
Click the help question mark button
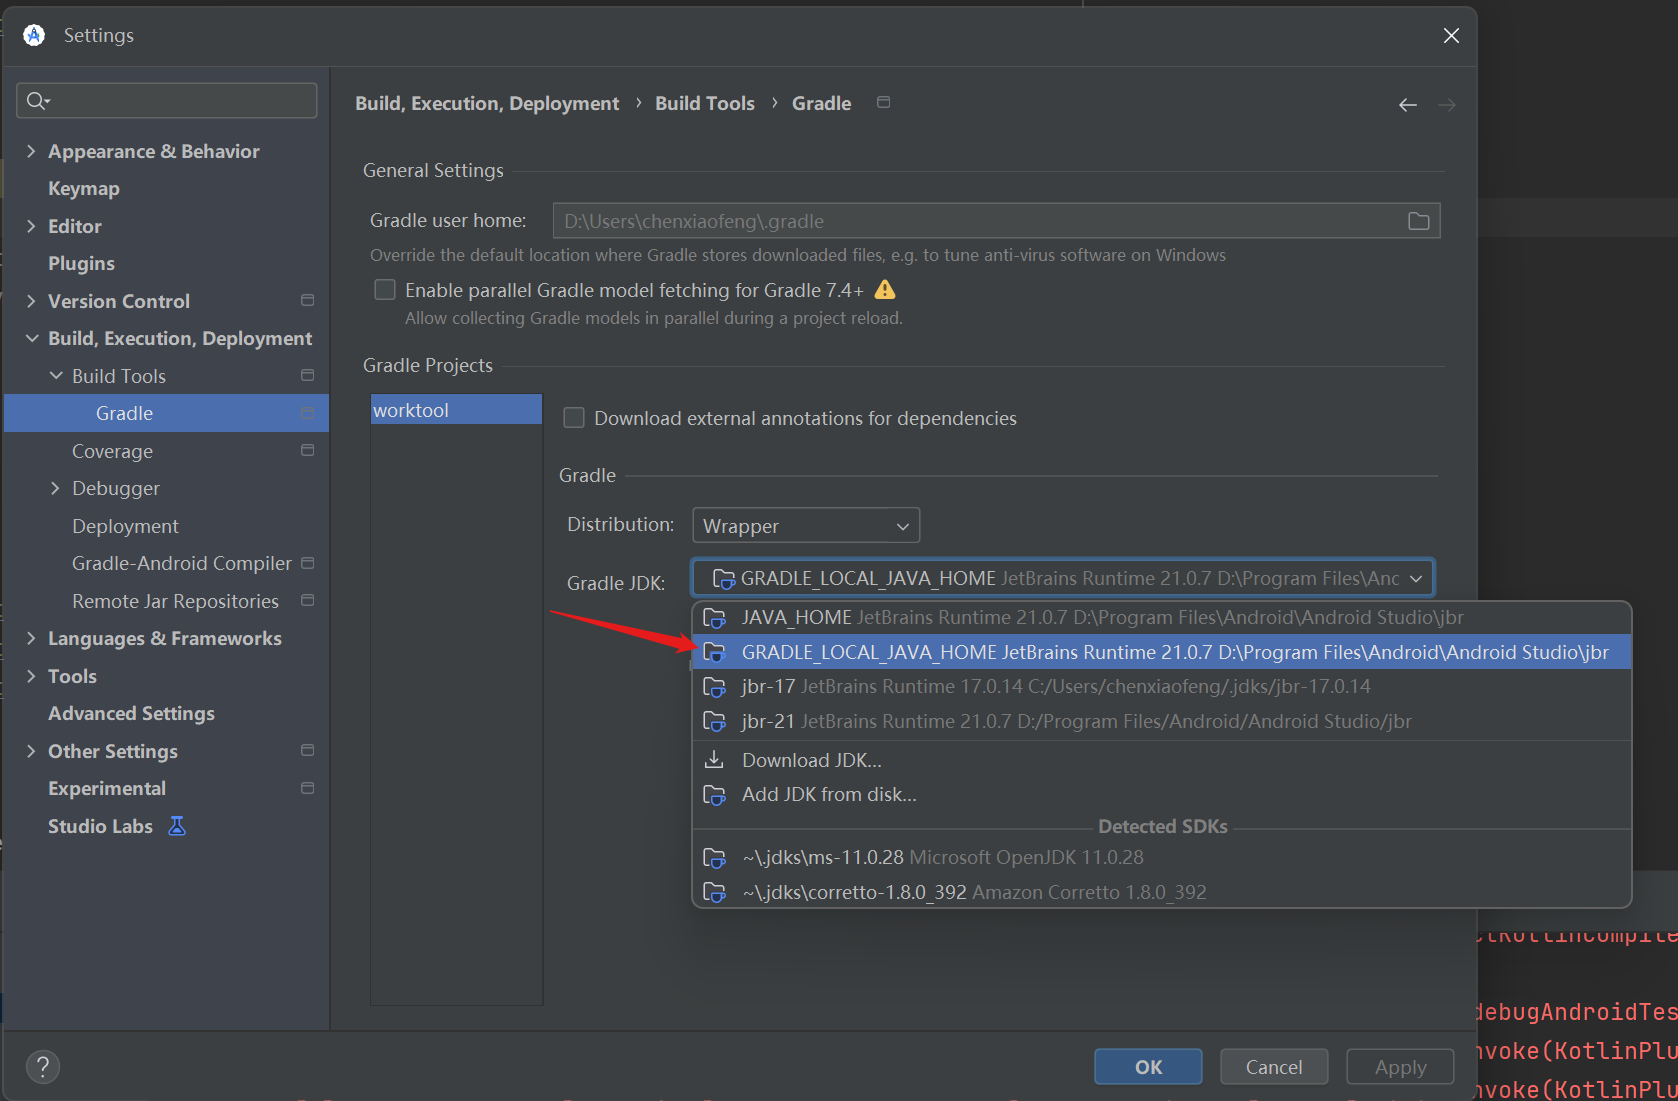tap(43, 1067)
